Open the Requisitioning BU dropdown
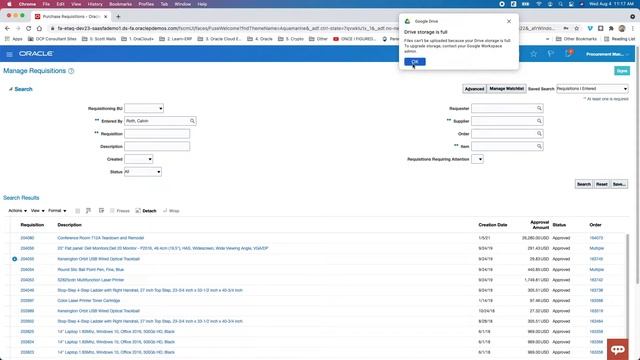Image resolution: width=640 pixels, height=360 pixels. coord(144,108)
